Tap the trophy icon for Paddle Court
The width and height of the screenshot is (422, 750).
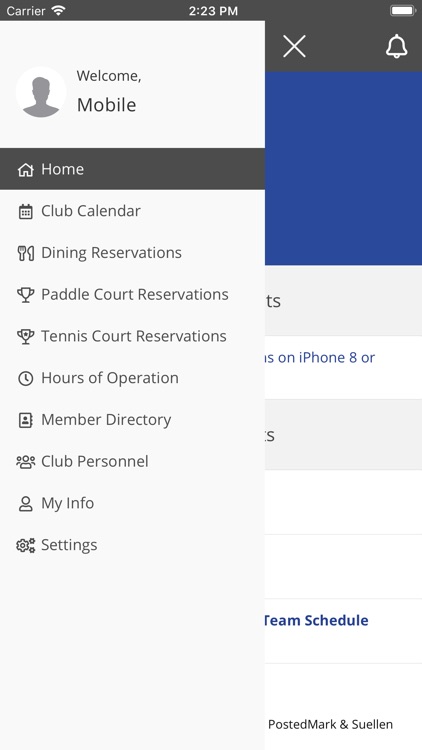25,295
